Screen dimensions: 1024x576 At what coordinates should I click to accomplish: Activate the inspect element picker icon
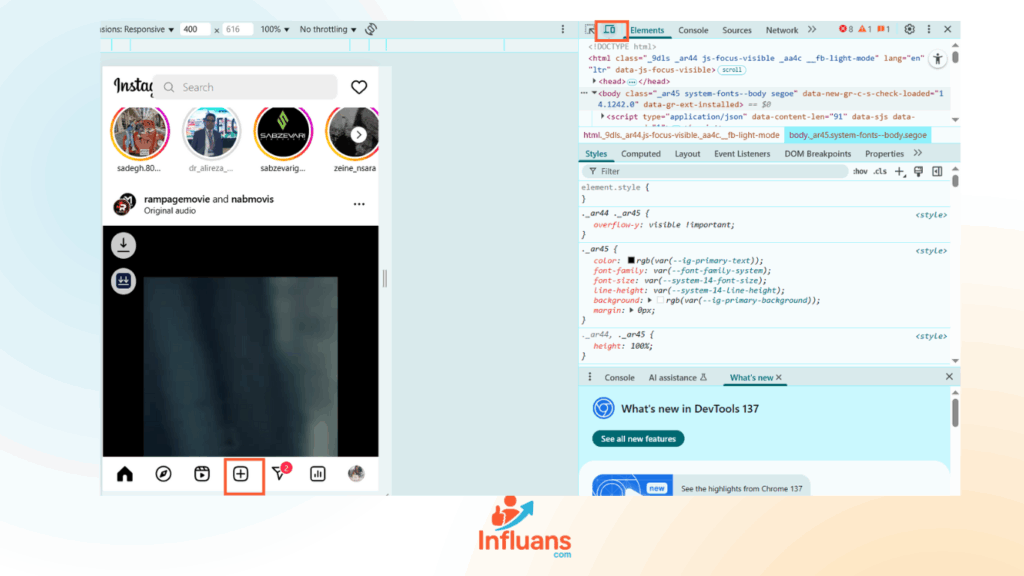coord(590,29)
